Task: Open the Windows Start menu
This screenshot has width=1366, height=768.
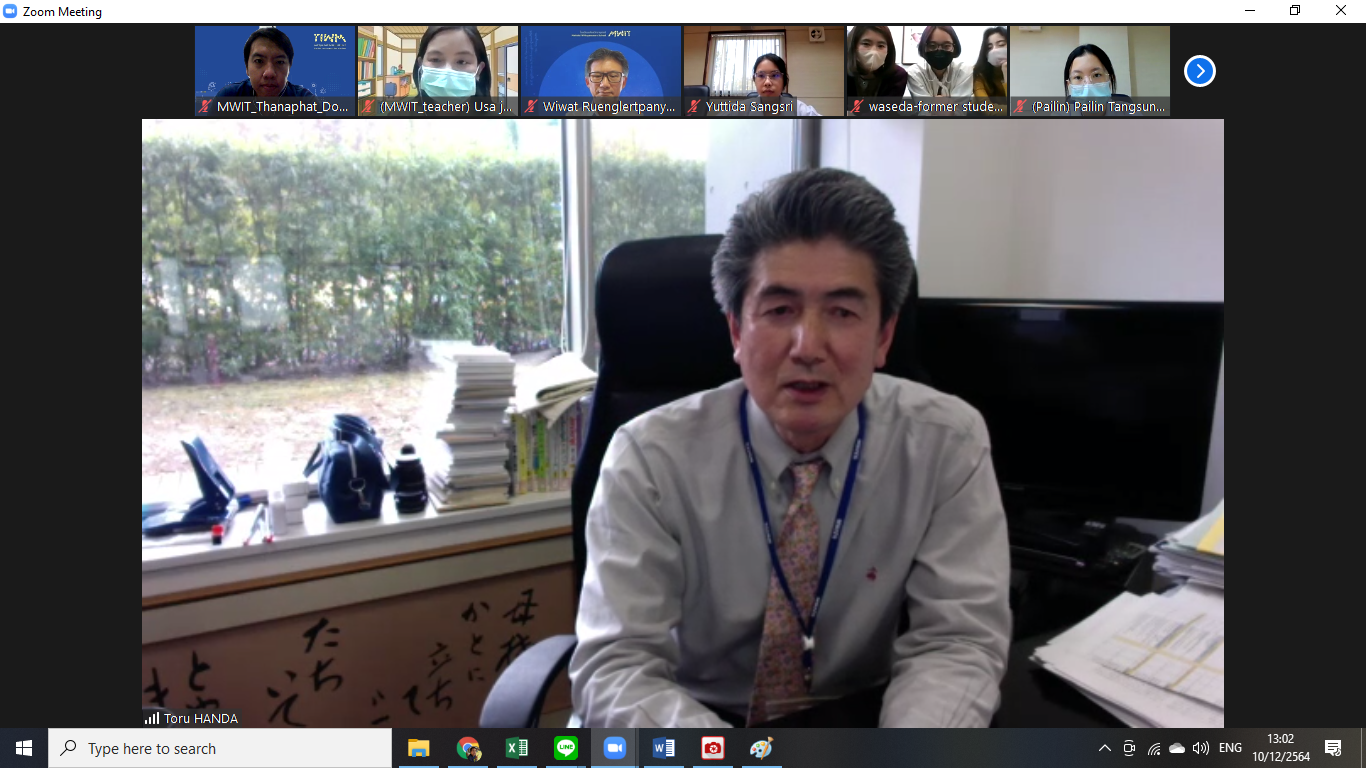Action: coord(24,748)
